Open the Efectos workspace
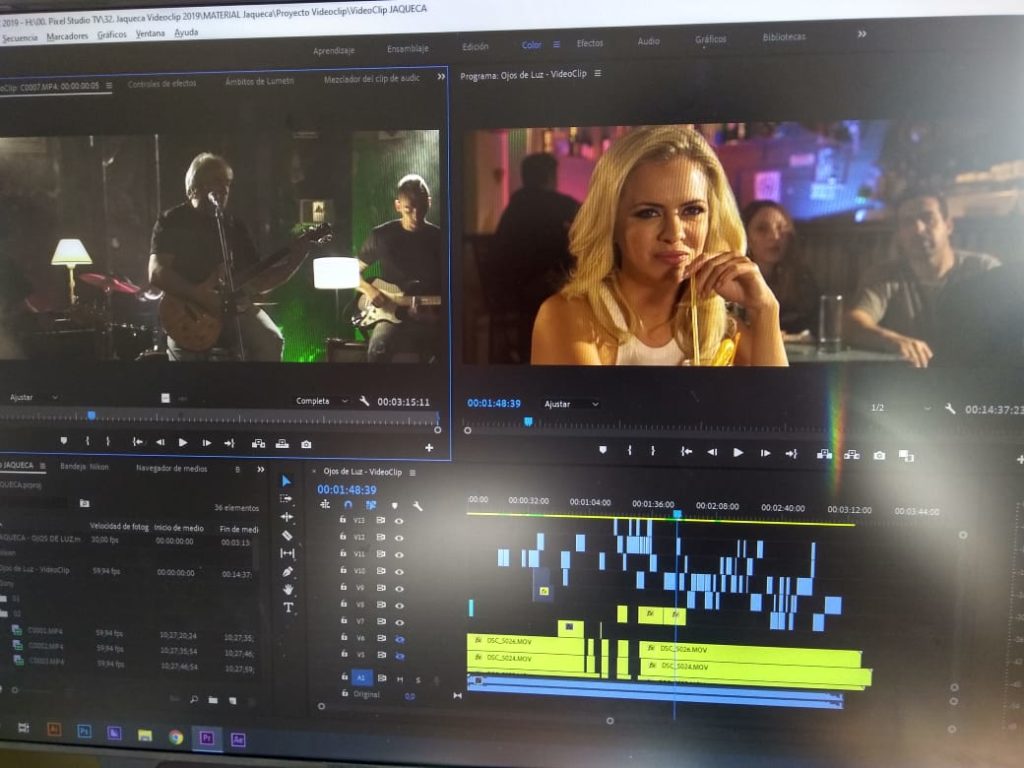This screenshot has width=1024, height=768. pos(589,44)
